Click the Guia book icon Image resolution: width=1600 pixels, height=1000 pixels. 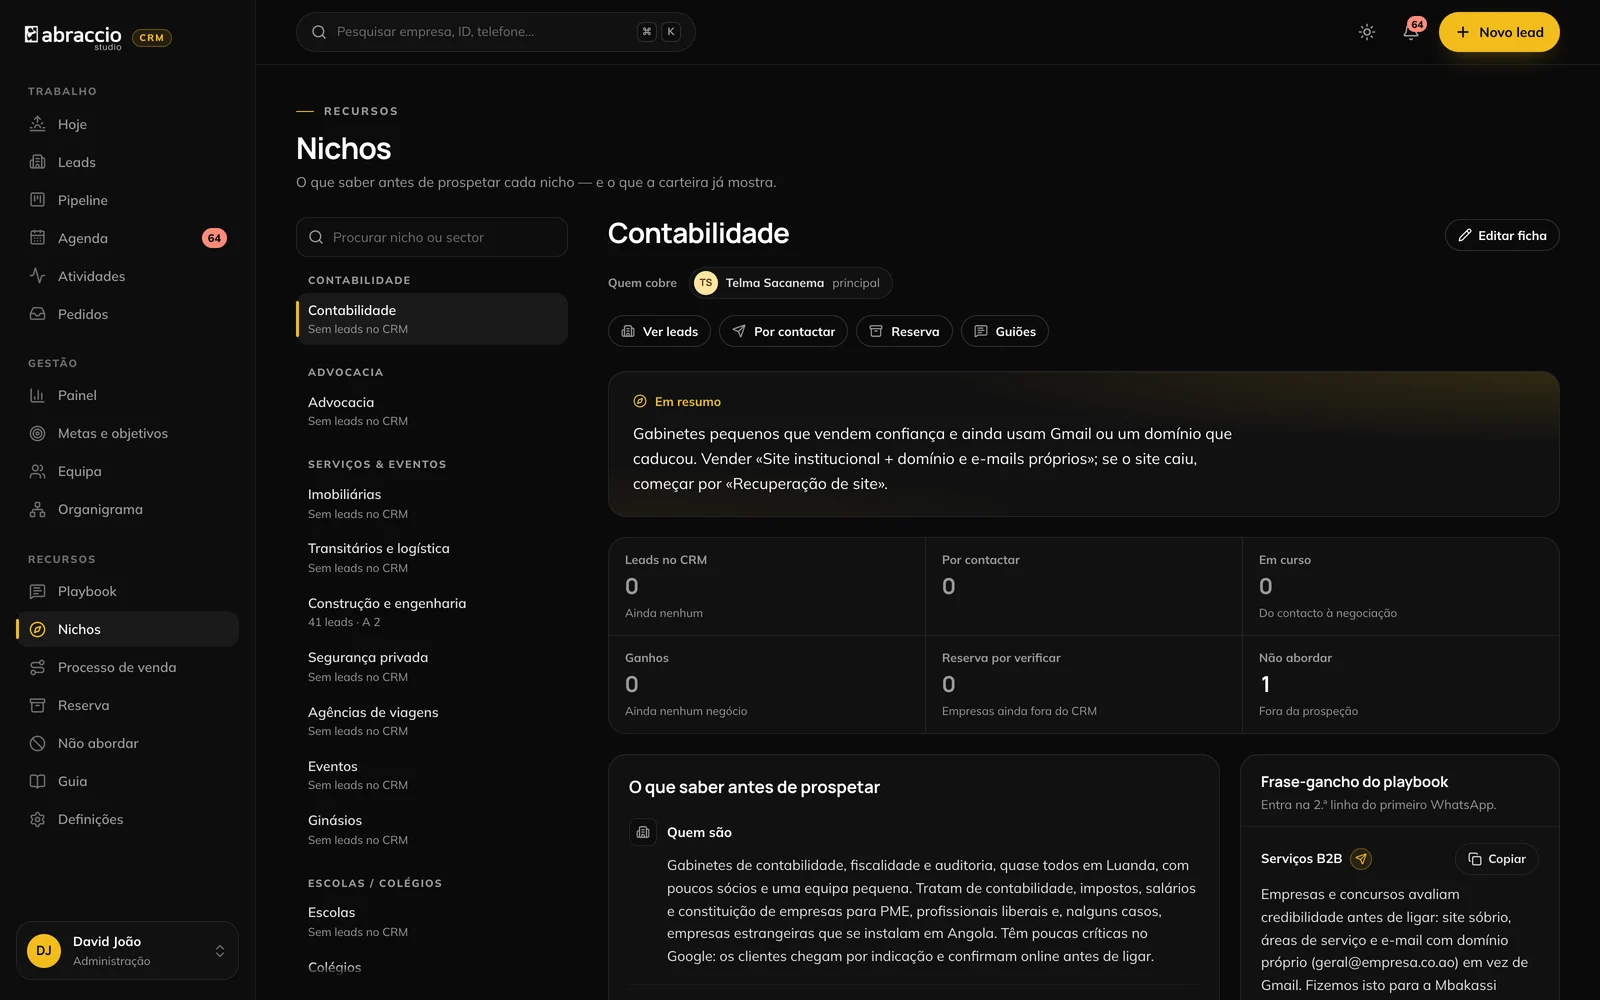pos(37,781)
